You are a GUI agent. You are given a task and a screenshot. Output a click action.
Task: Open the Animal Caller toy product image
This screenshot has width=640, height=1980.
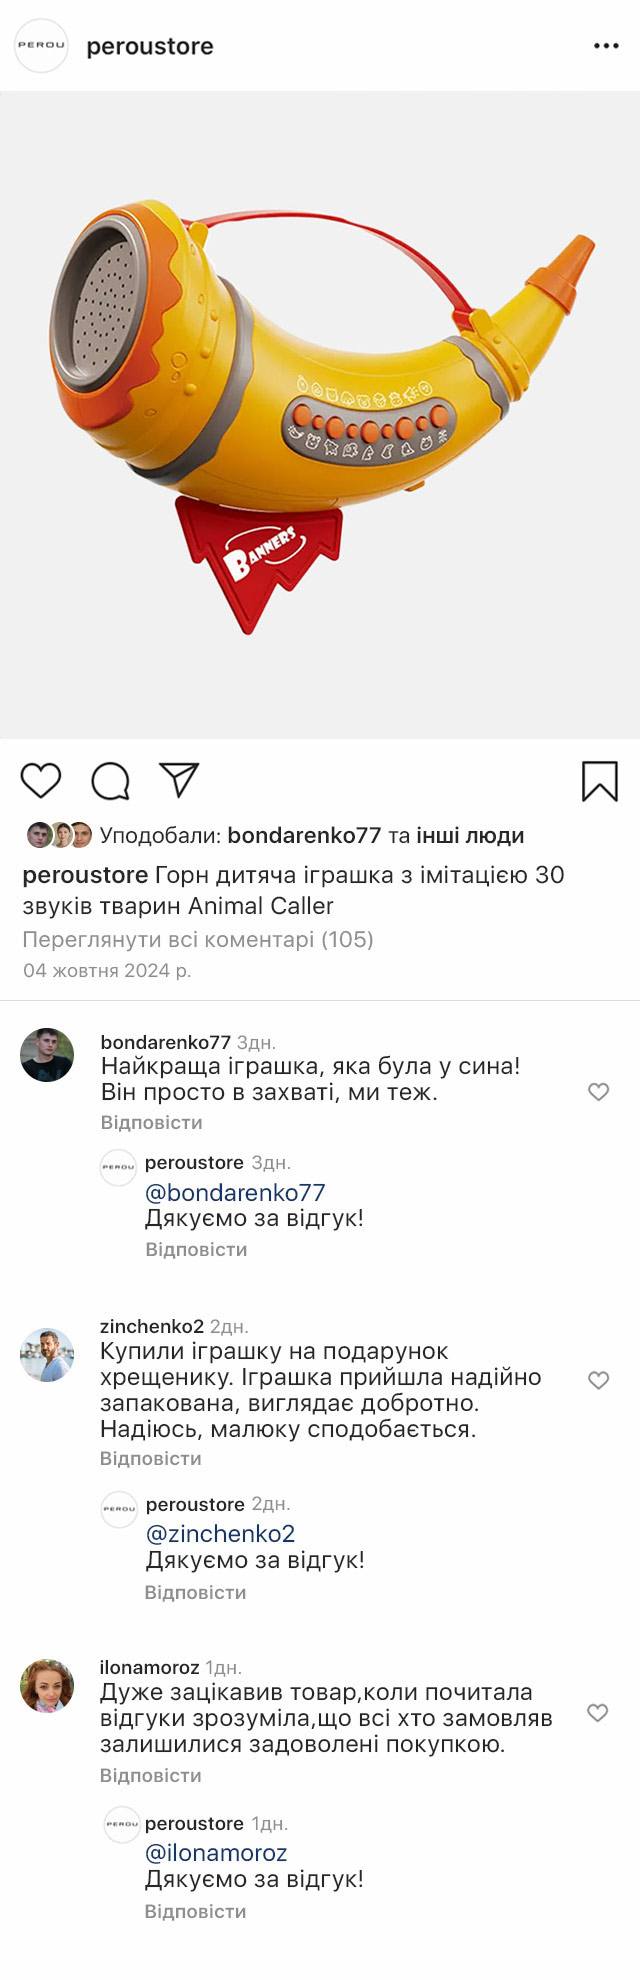(x=320, y=415)
